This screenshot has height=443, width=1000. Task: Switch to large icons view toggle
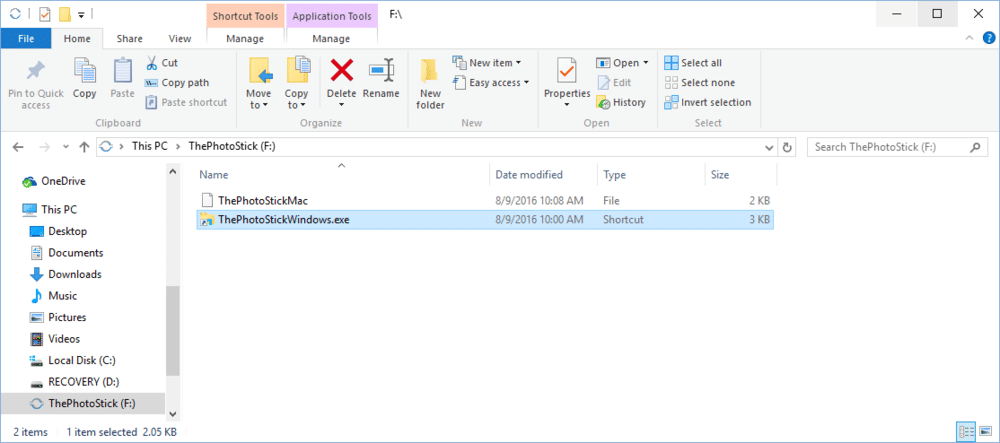pyautogui.click(x=983, y=432)
